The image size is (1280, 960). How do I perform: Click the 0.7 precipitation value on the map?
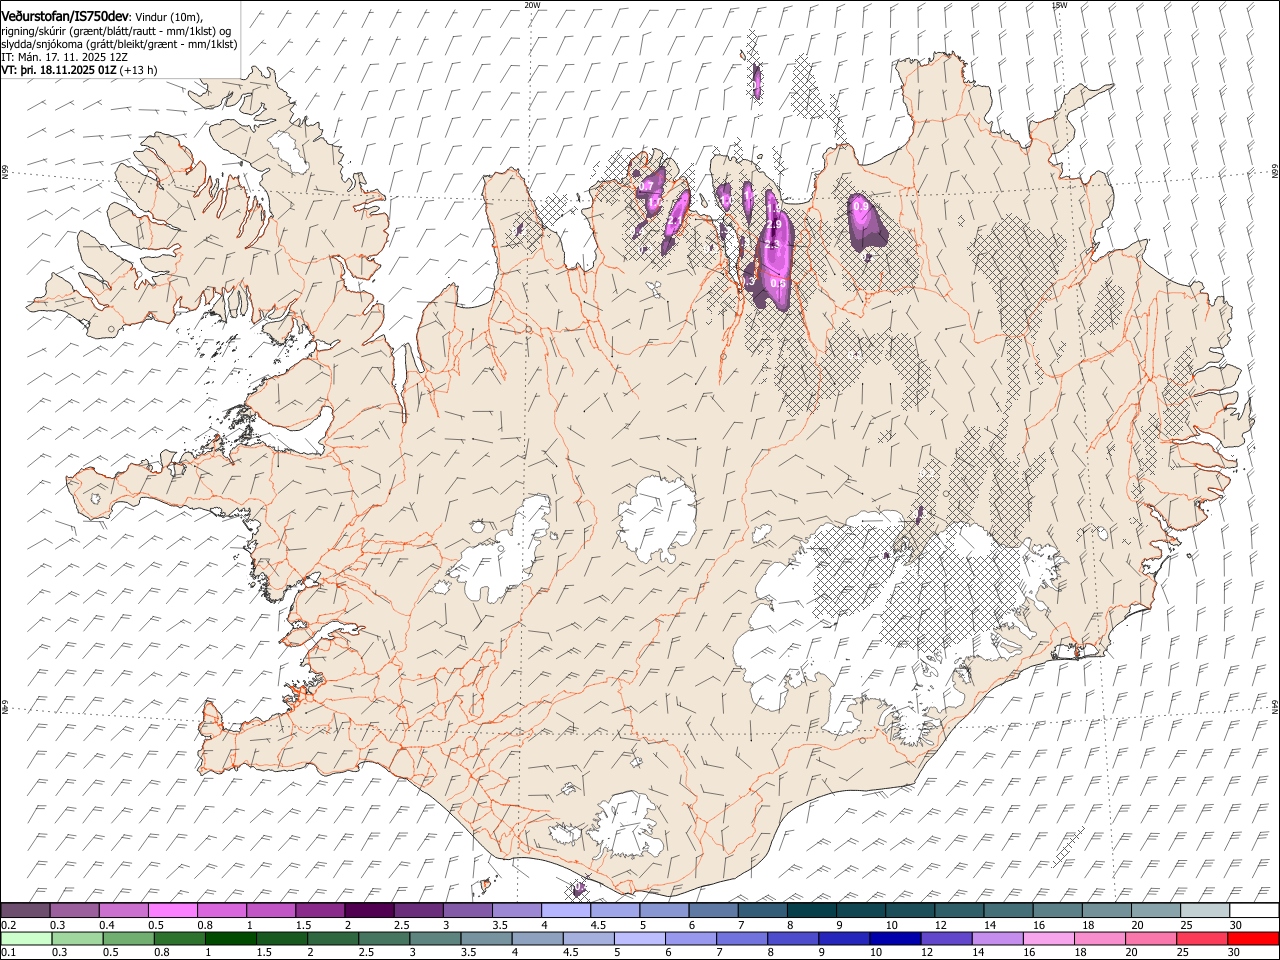click(x=646, y=186)
